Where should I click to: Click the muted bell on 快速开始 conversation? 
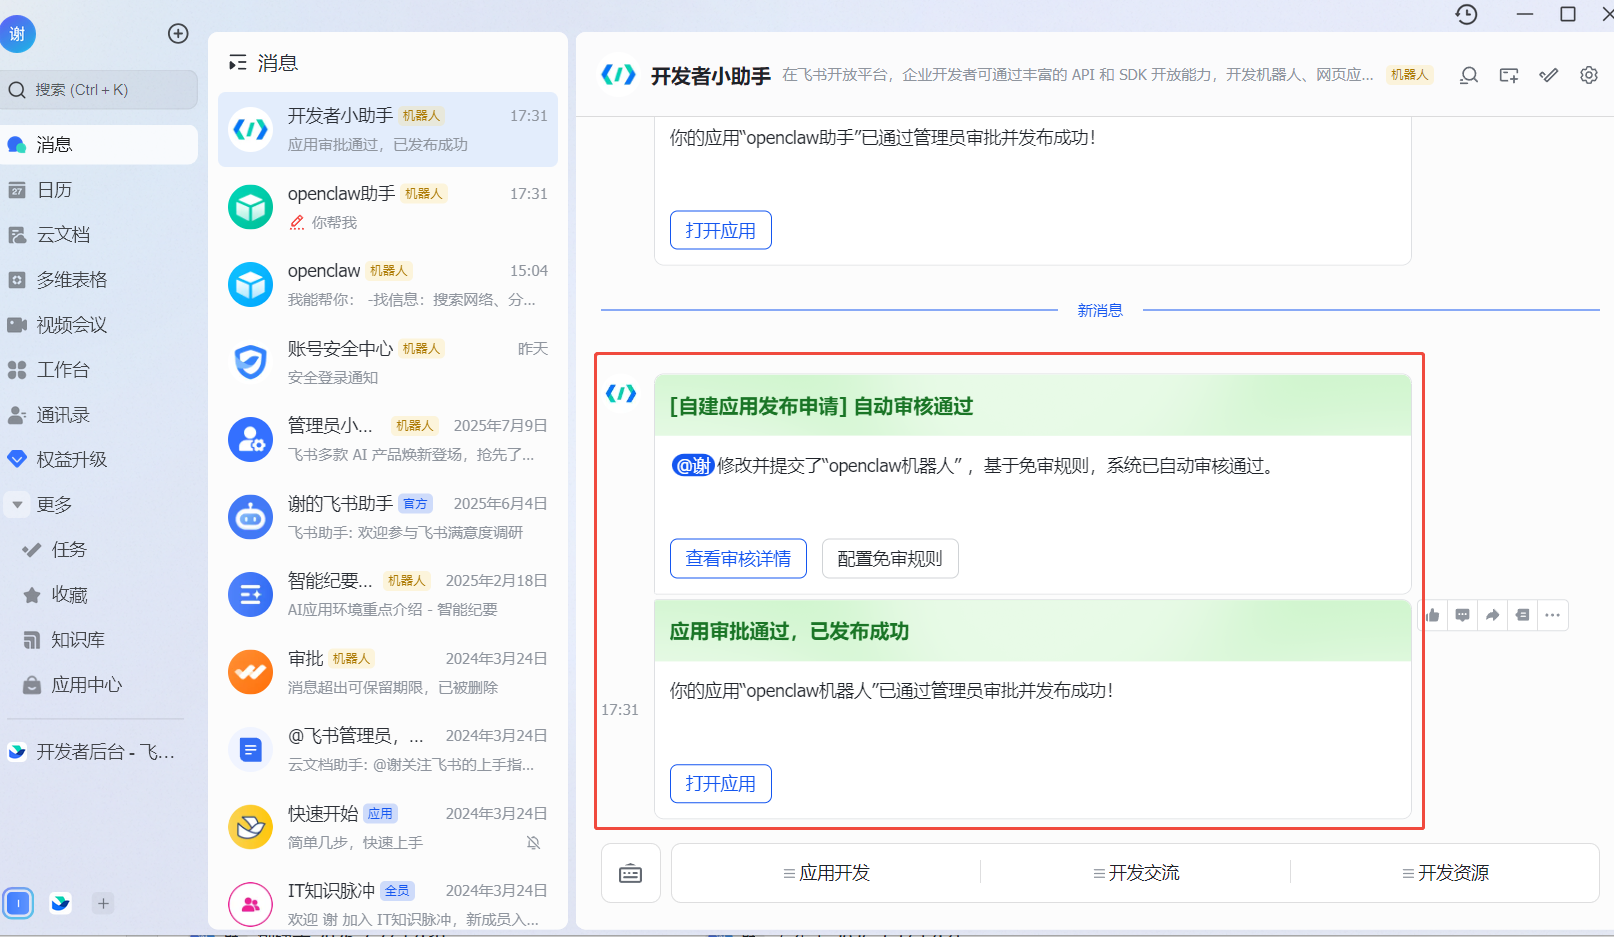[535, 843]
